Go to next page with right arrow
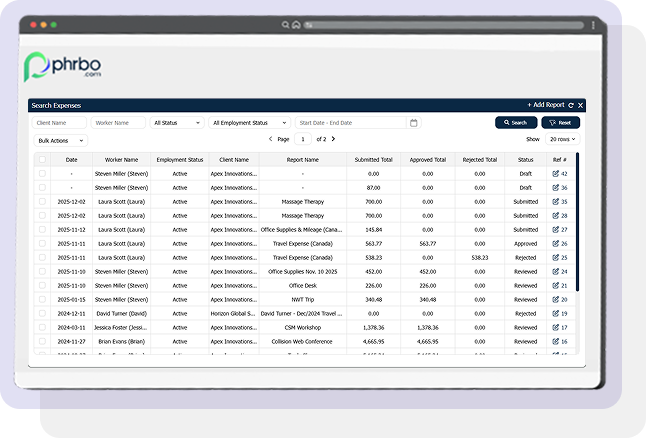Viewport: 646px width, 438px height. pyautogui.click(x=333, y=140)
